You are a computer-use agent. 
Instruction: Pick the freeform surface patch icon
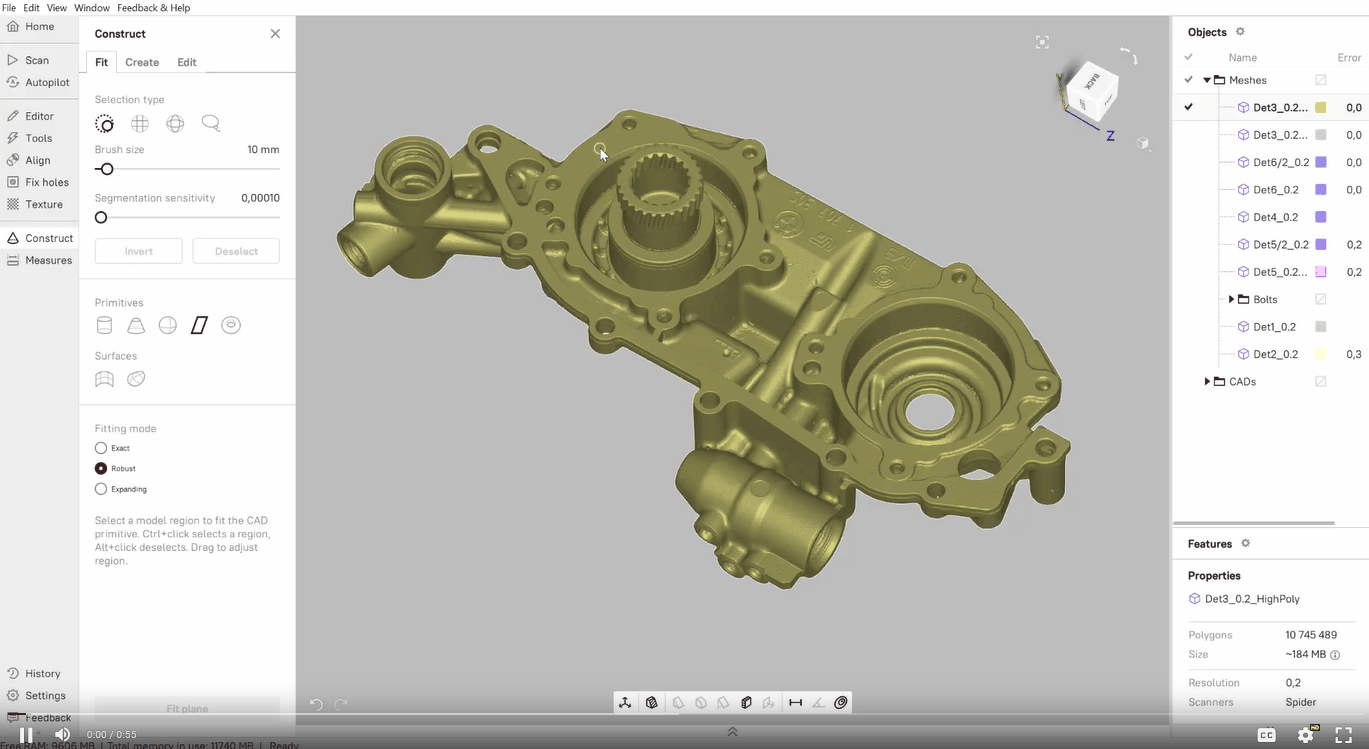click(104, 379)
